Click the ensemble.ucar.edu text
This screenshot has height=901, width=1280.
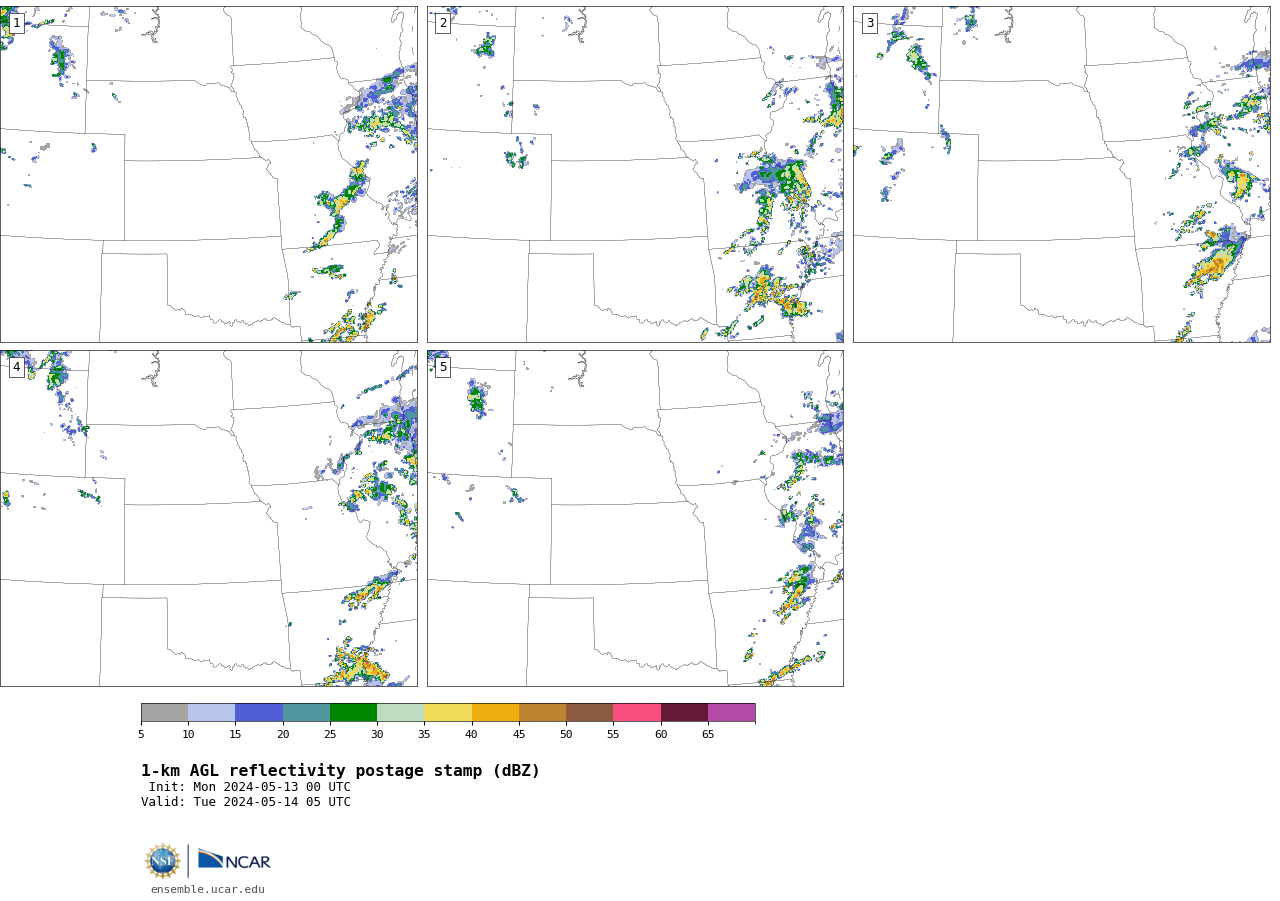(x=208, y=889)
